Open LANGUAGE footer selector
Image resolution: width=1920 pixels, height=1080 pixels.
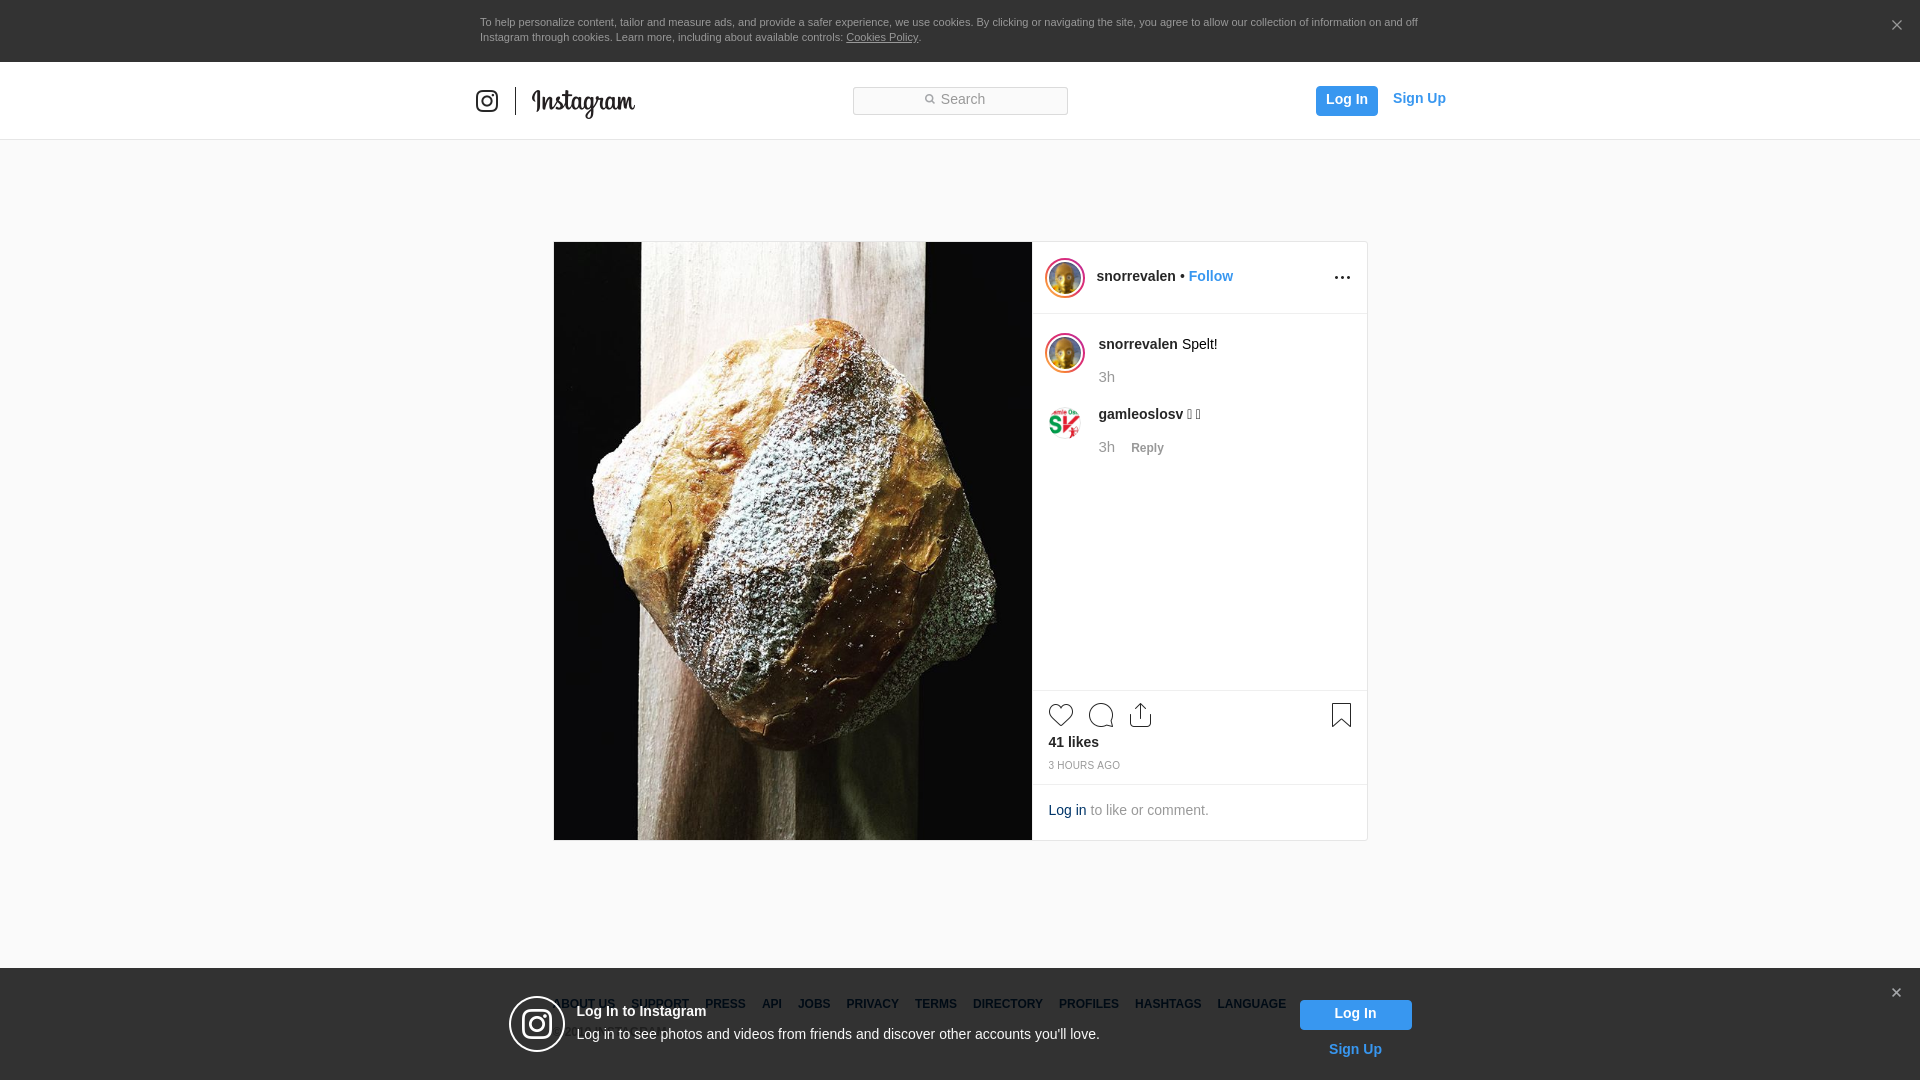pos(1251,1004)
